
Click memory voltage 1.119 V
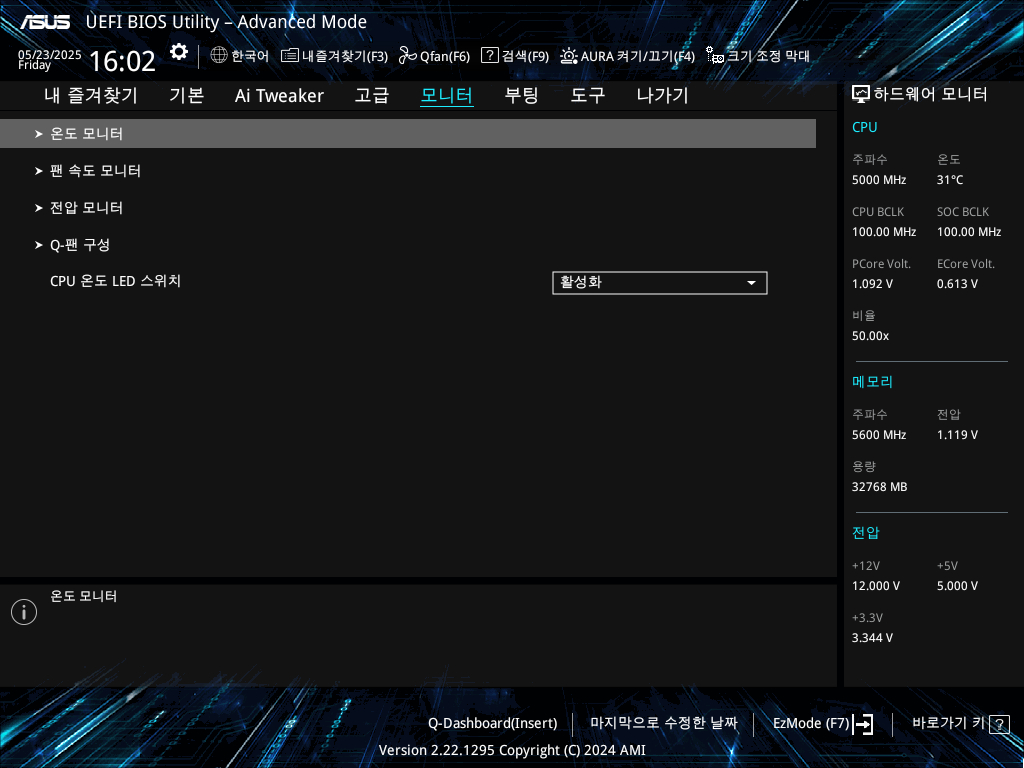(957, 435)
